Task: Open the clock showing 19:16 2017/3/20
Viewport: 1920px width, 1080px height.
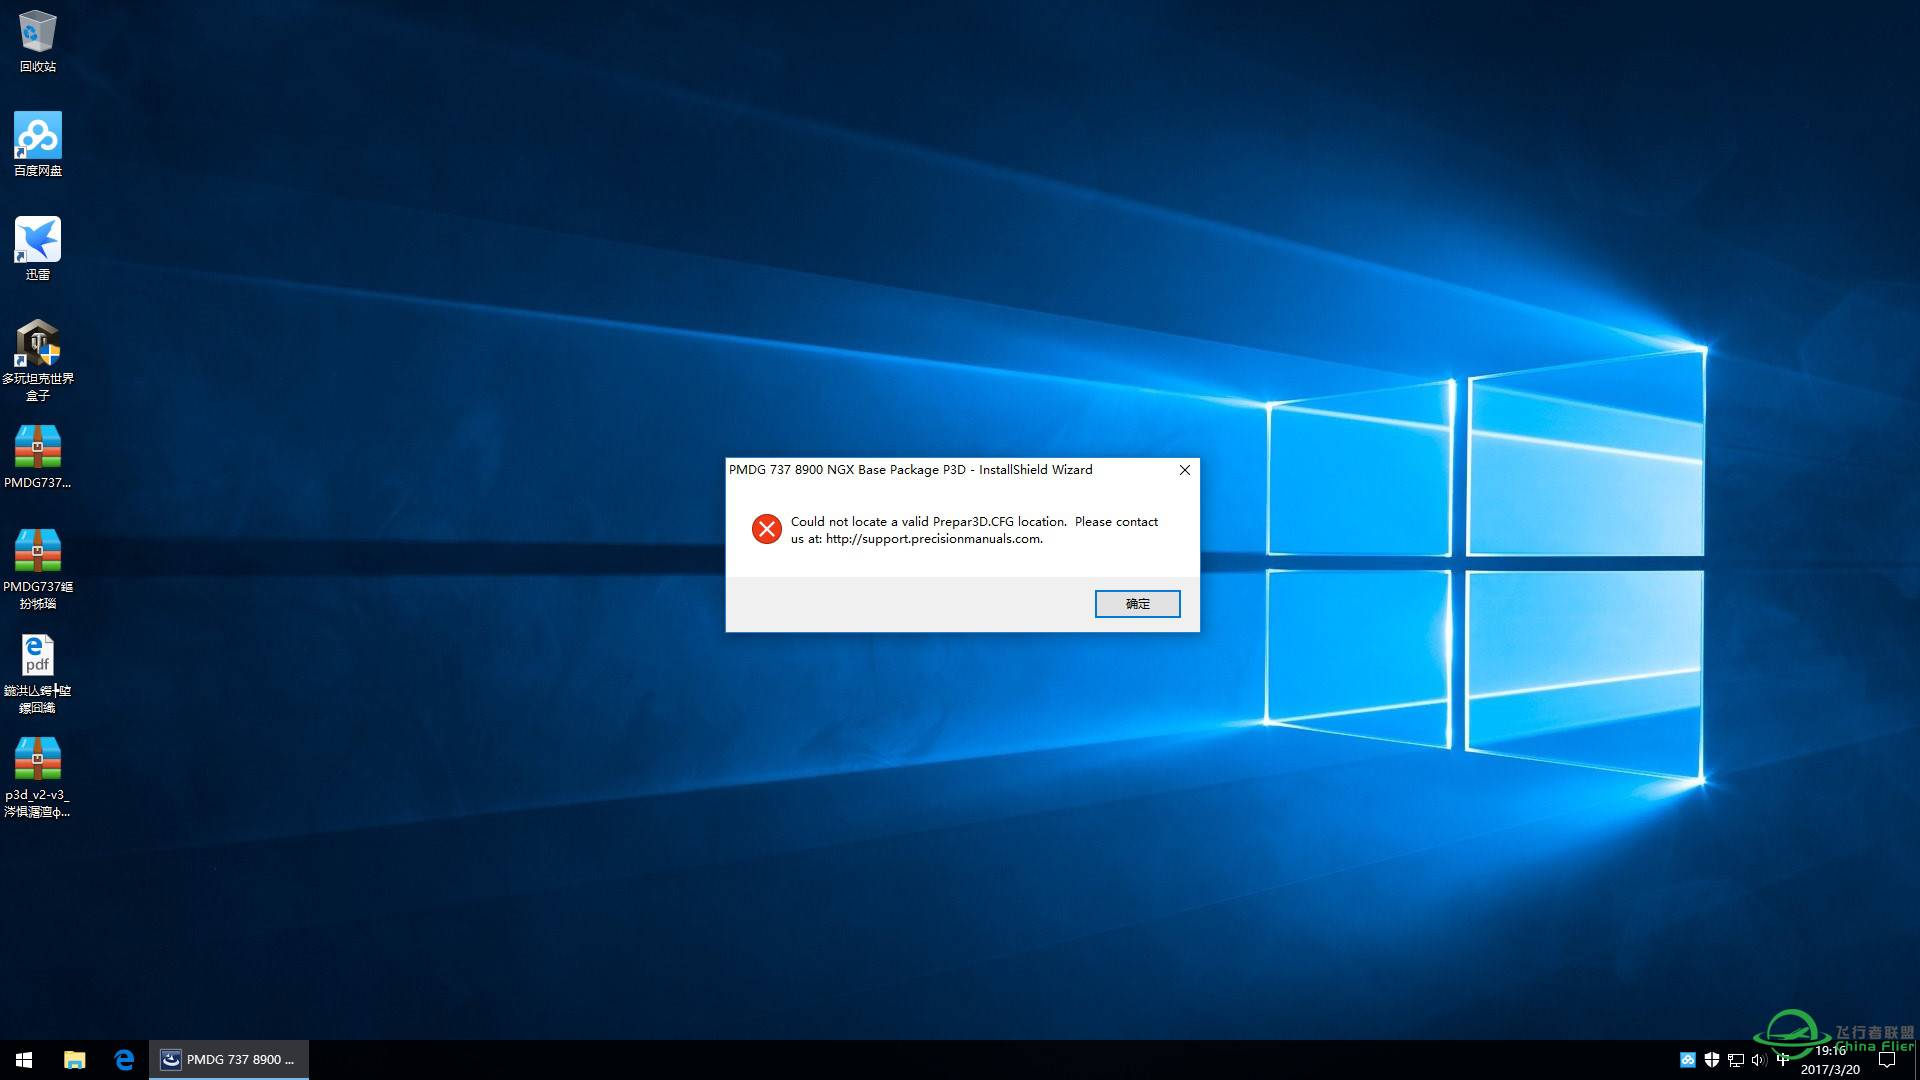Action: [x=1831, y=1060]
